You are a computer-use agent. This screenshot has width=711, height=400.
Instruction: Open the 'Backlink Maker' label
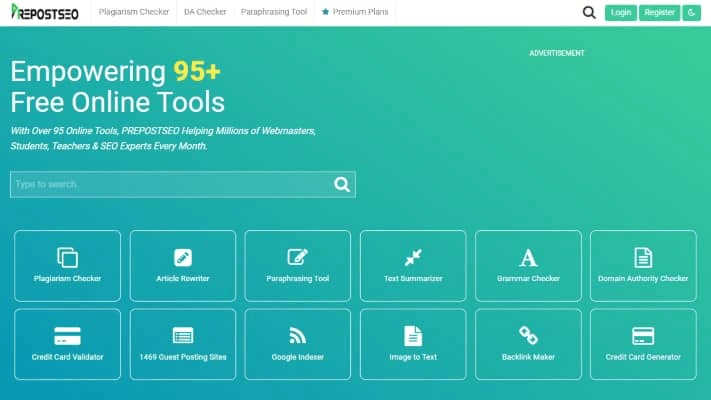tap(528, 357)
